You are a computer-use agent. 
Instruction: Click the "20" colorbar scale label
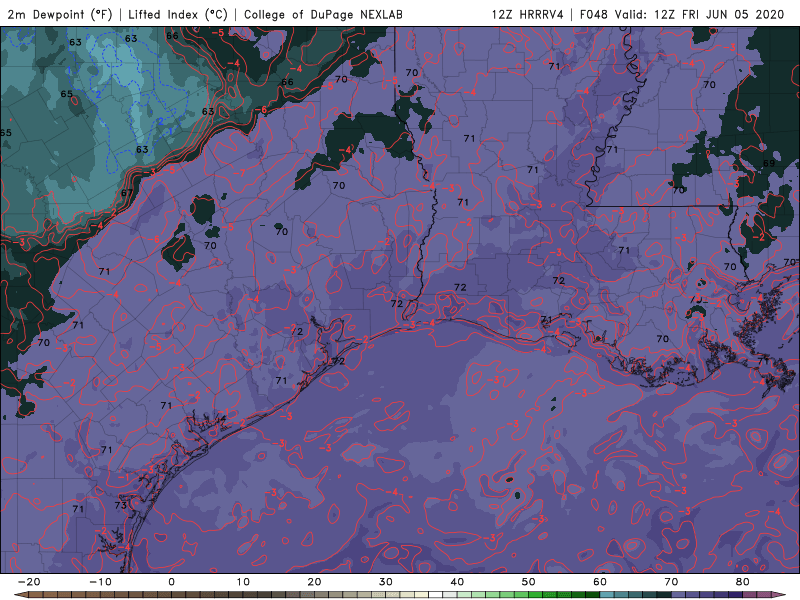pos(314,582)
